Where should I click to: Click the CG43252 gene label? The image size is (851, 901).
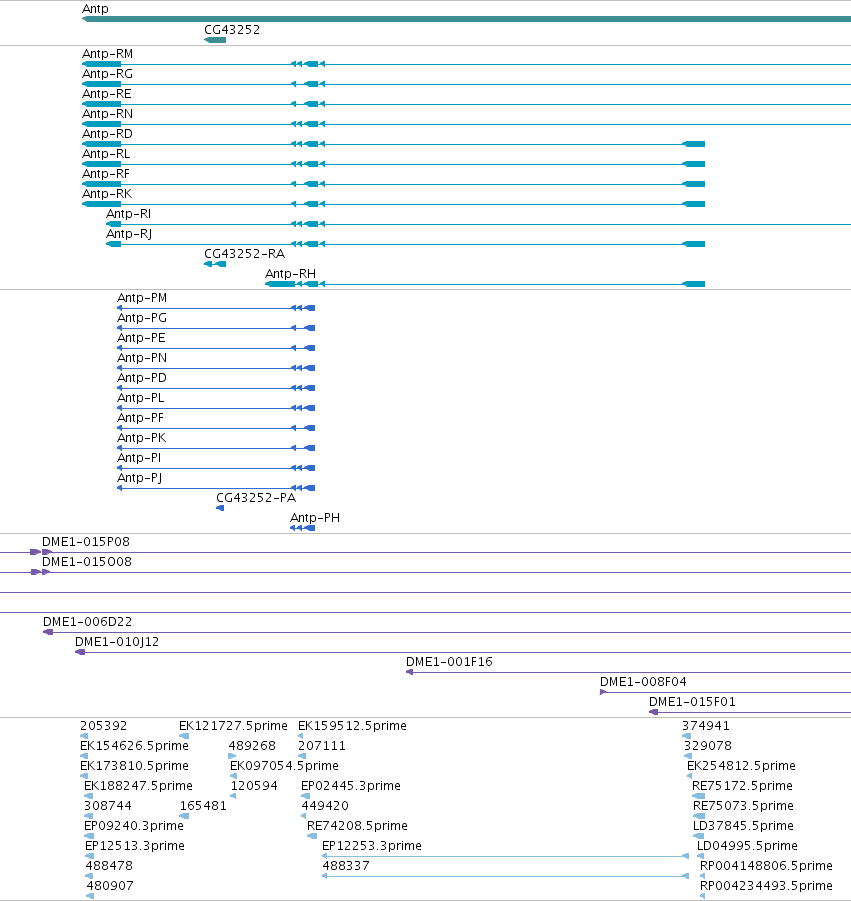coord(232,30)
